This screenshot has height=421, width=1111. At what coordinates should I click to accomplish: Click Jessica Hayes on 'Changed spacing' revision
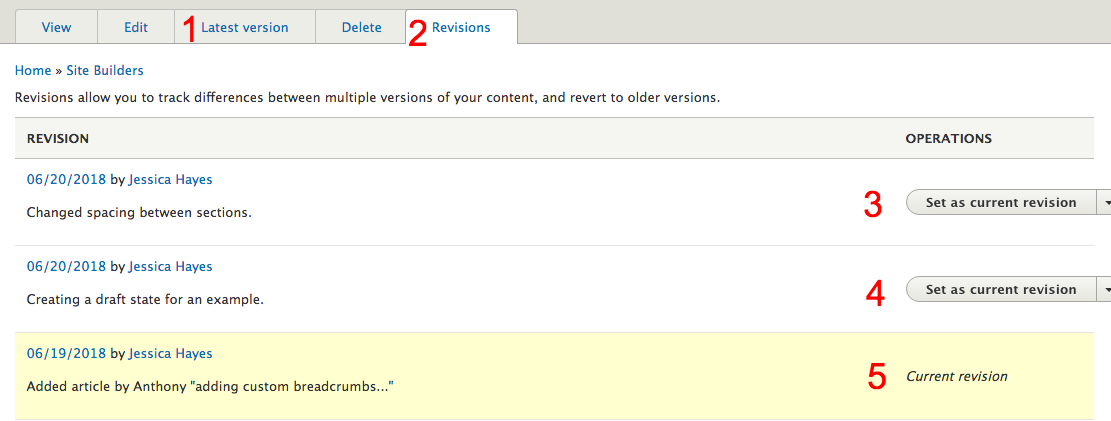pyautogui.click(x=170, y=179)
